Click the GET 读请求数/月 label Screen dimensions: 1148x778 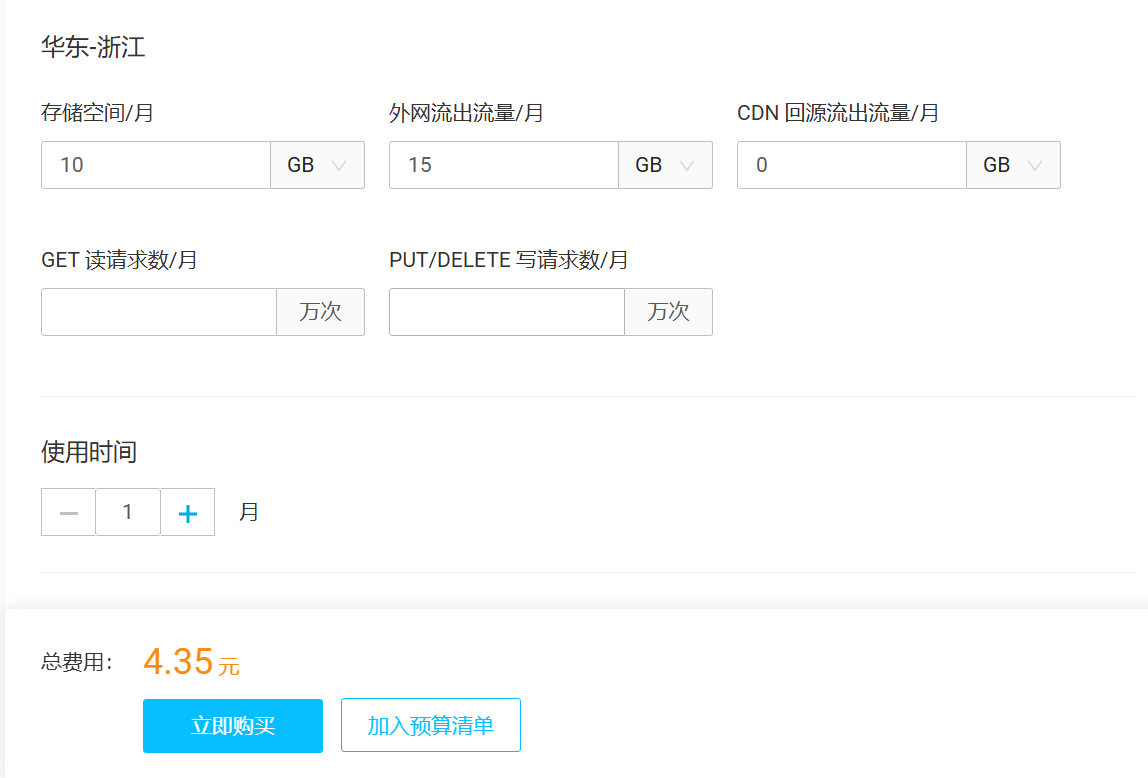click(119, 260)
